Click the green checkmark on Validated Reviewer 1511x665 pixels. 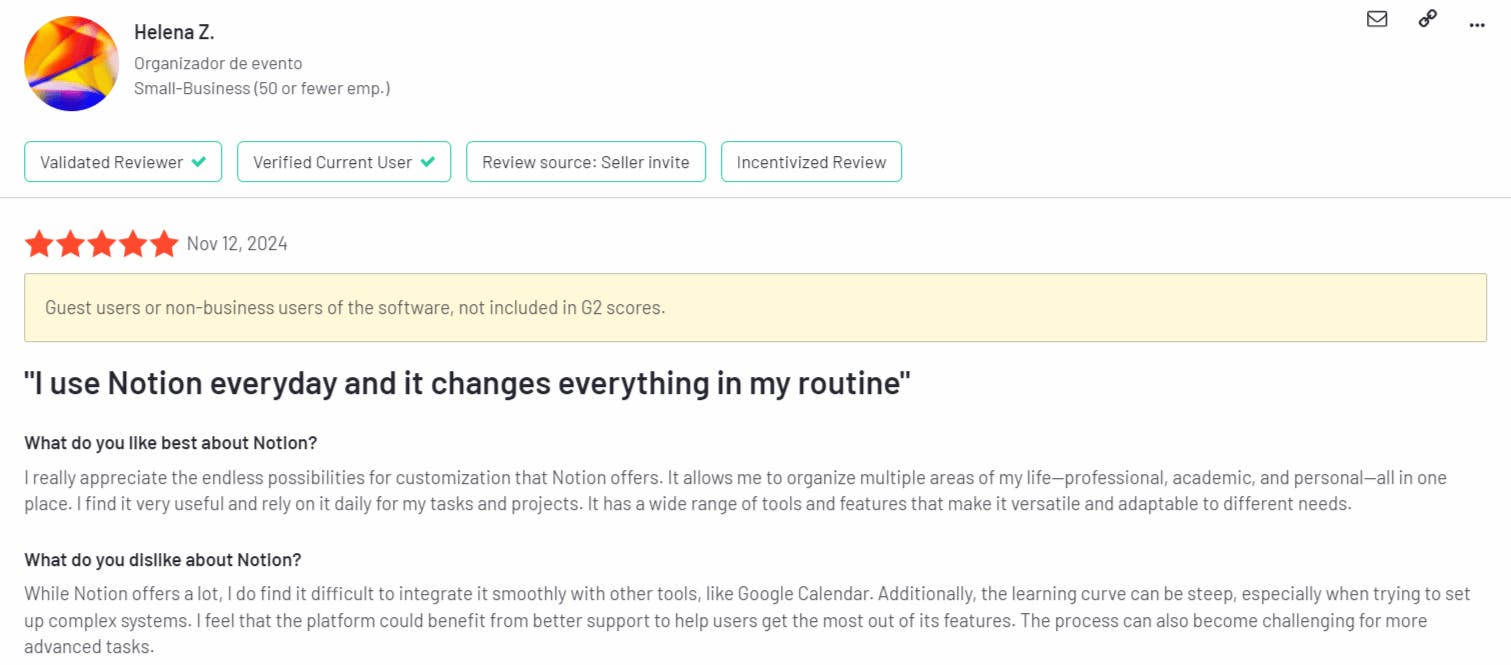point(197,161)
